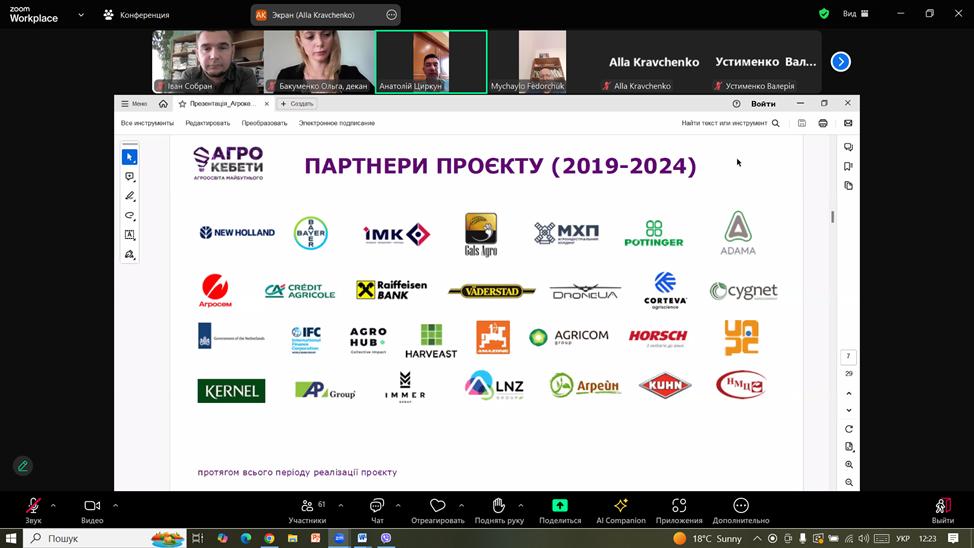Open Редактировать in Acrobat
The height and width of the screenshot is (548, 974).
pos(207,123)
